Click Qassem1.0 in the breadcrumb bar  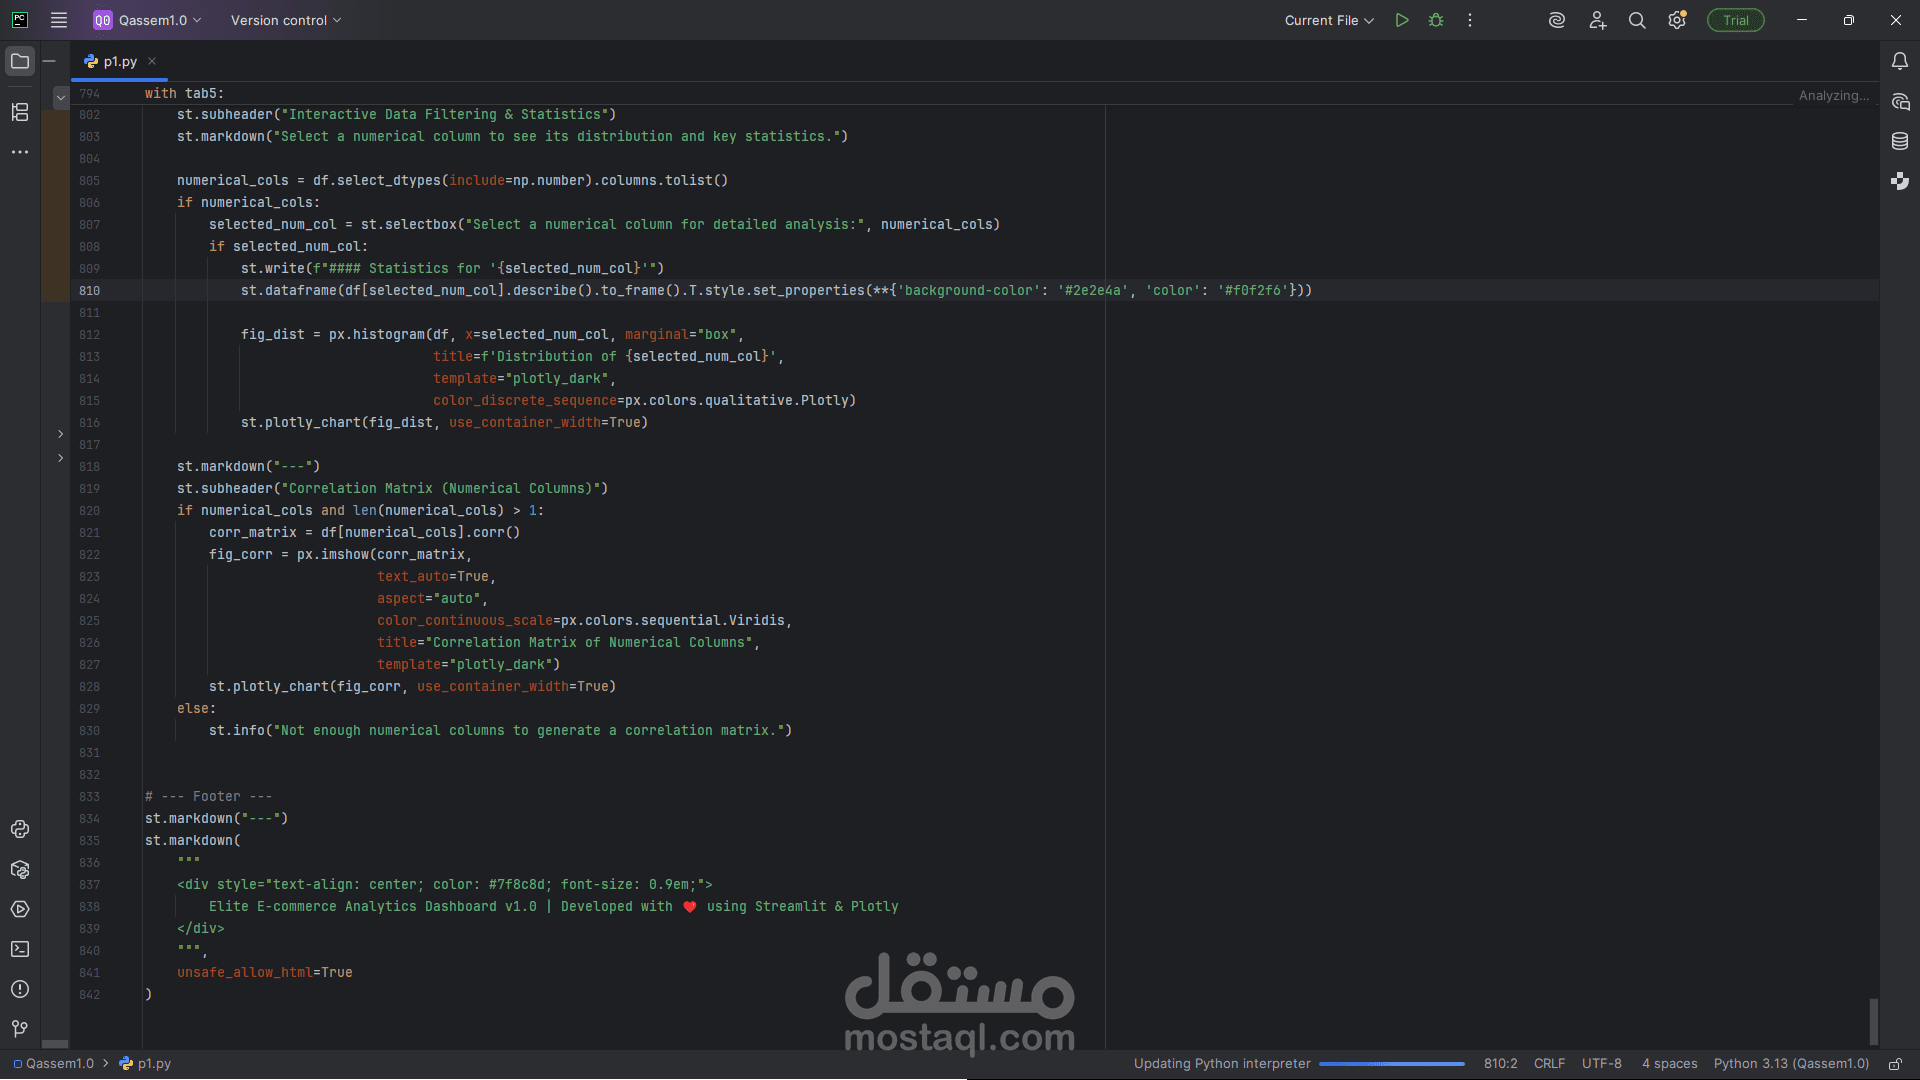(53, 1064)
